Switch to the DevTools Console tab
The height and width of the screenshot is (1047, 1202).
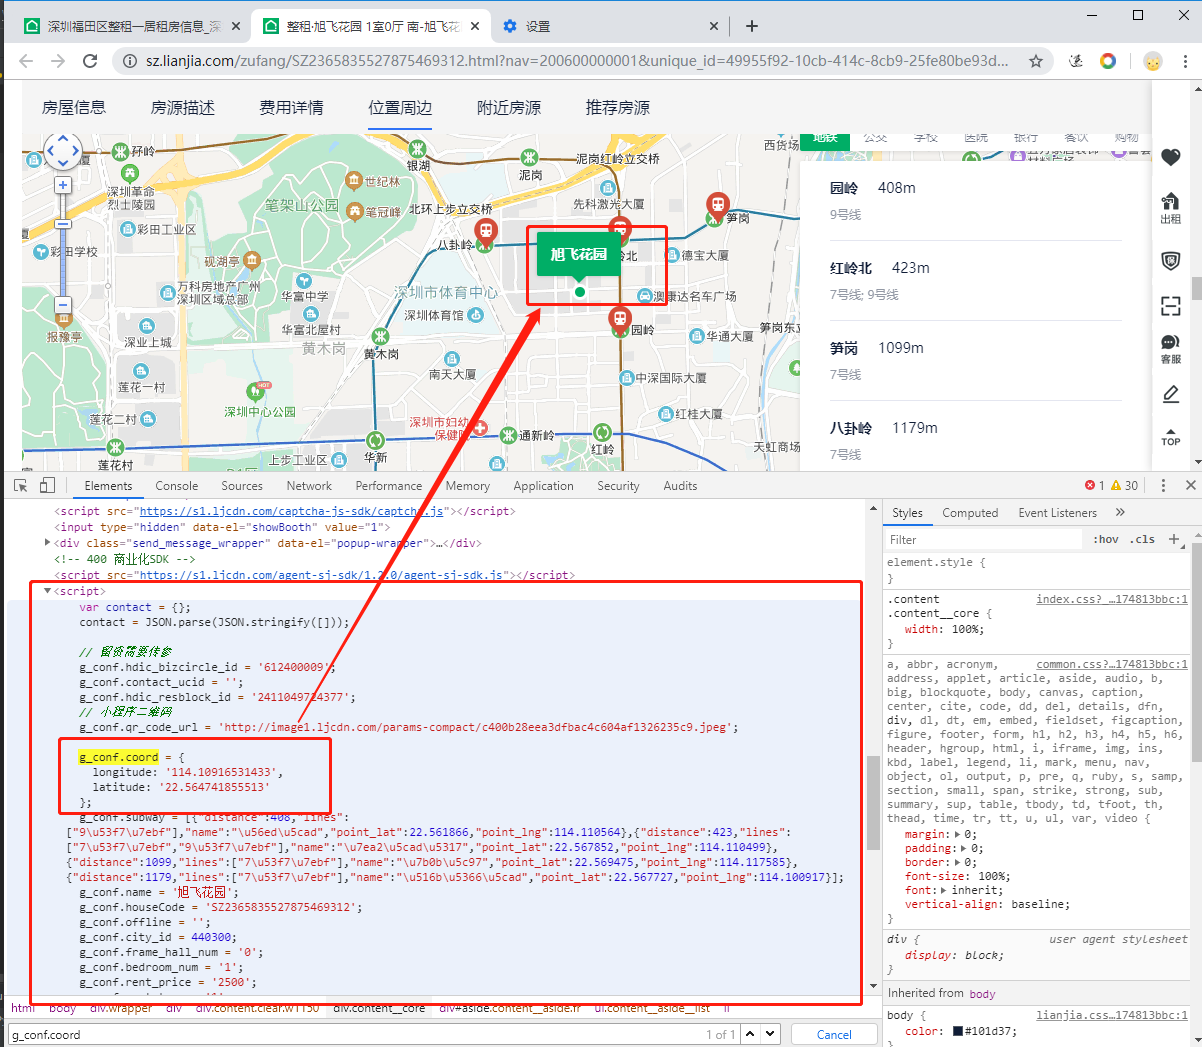point(177,485)
